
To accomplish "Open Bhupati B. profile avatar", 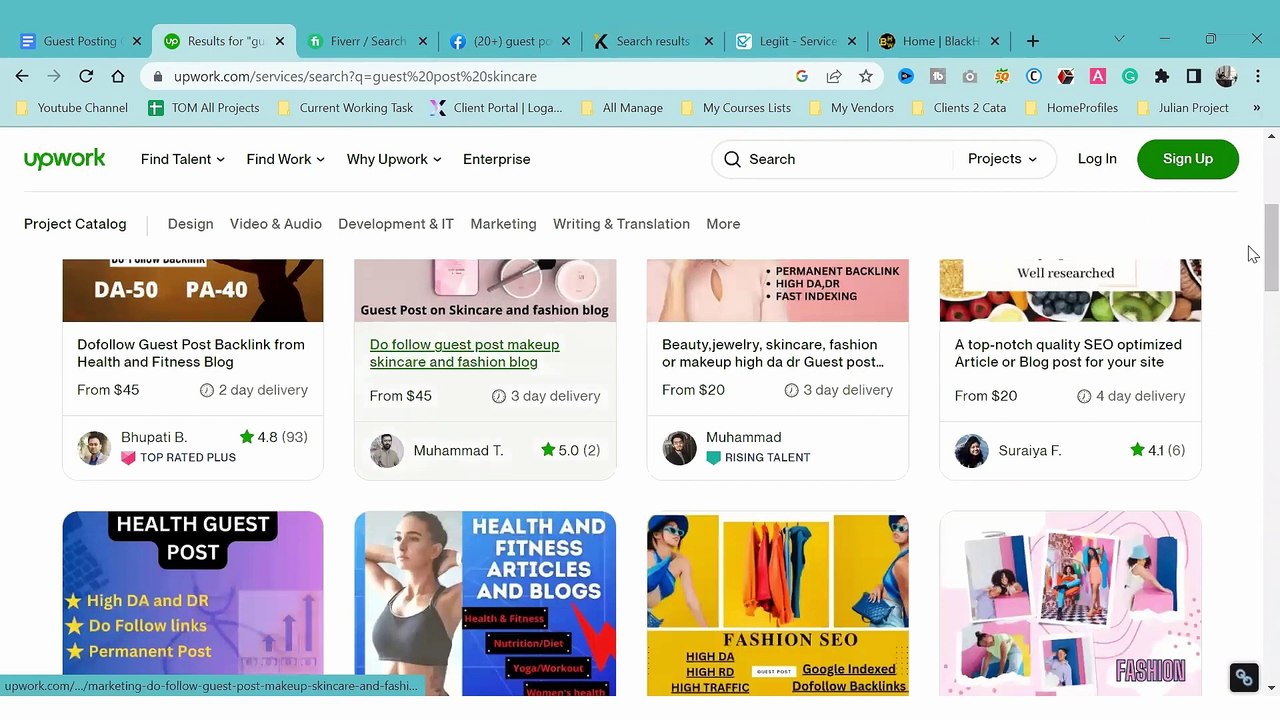I will click(x=94, y=448).
